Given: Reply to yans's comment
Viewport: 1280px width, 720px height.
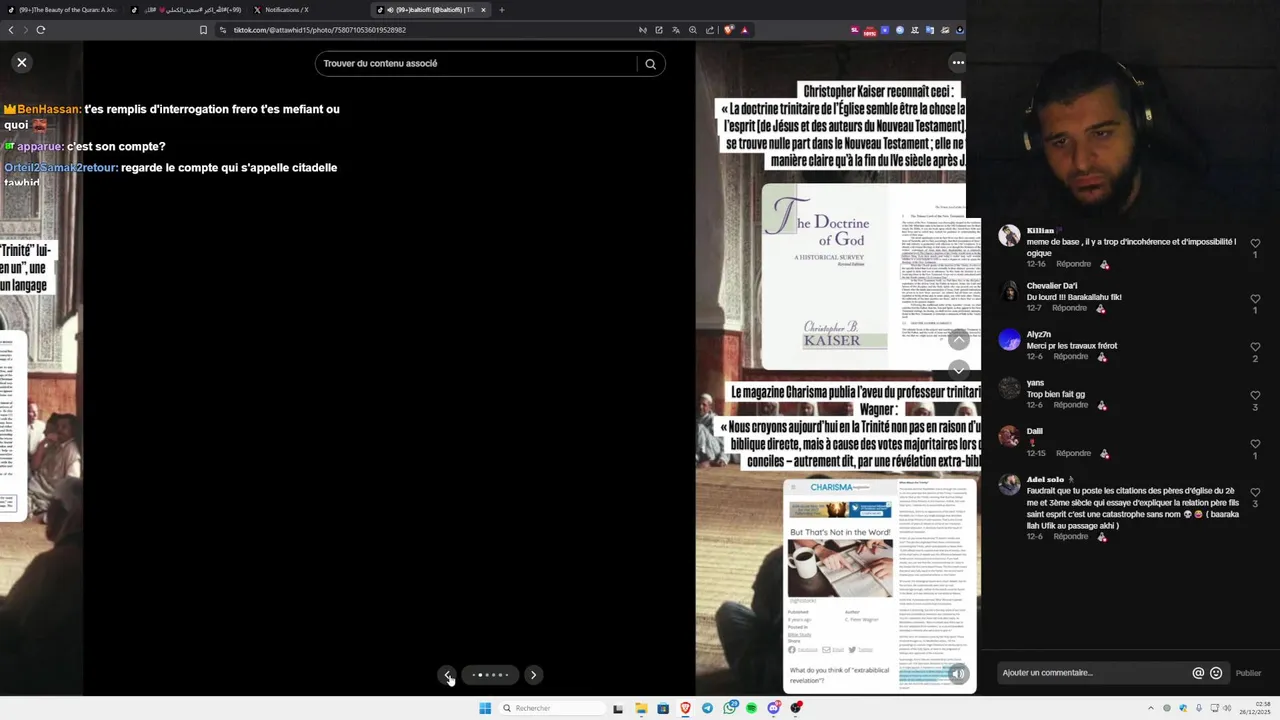Looking at the screenshot, I should [x=1070, y=405].
